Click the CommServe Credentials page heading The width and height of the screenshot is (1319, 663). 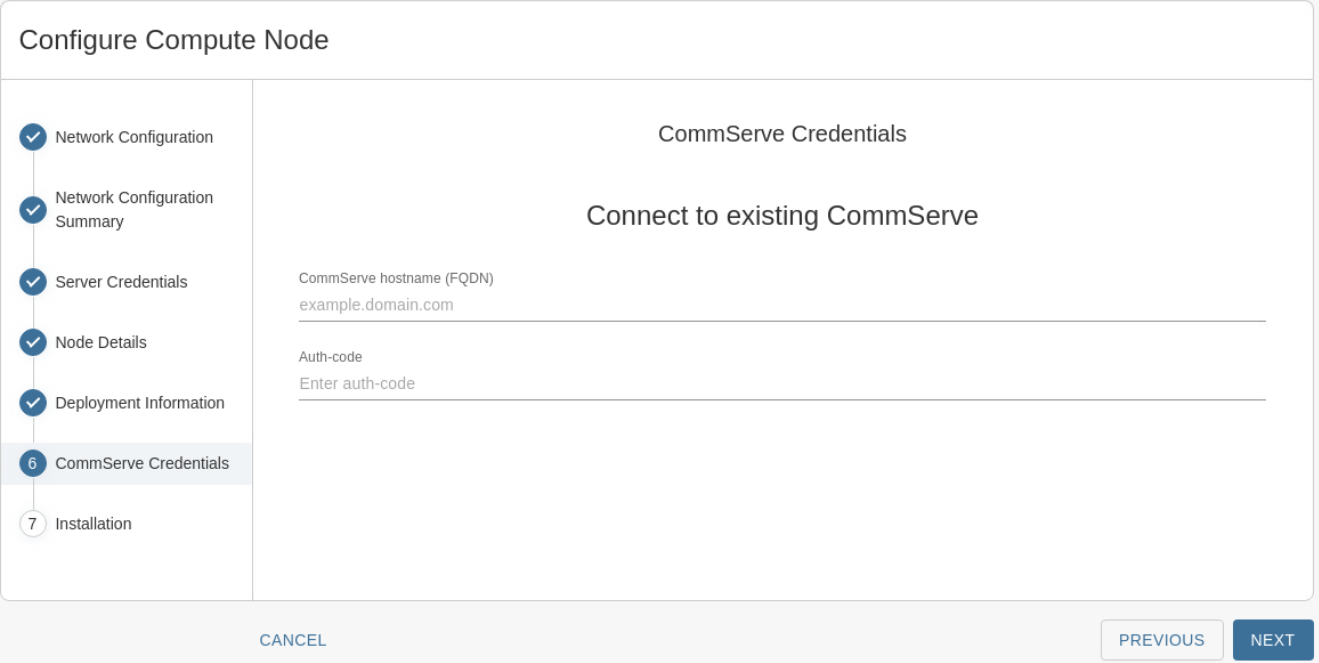[x=782, y=134]
